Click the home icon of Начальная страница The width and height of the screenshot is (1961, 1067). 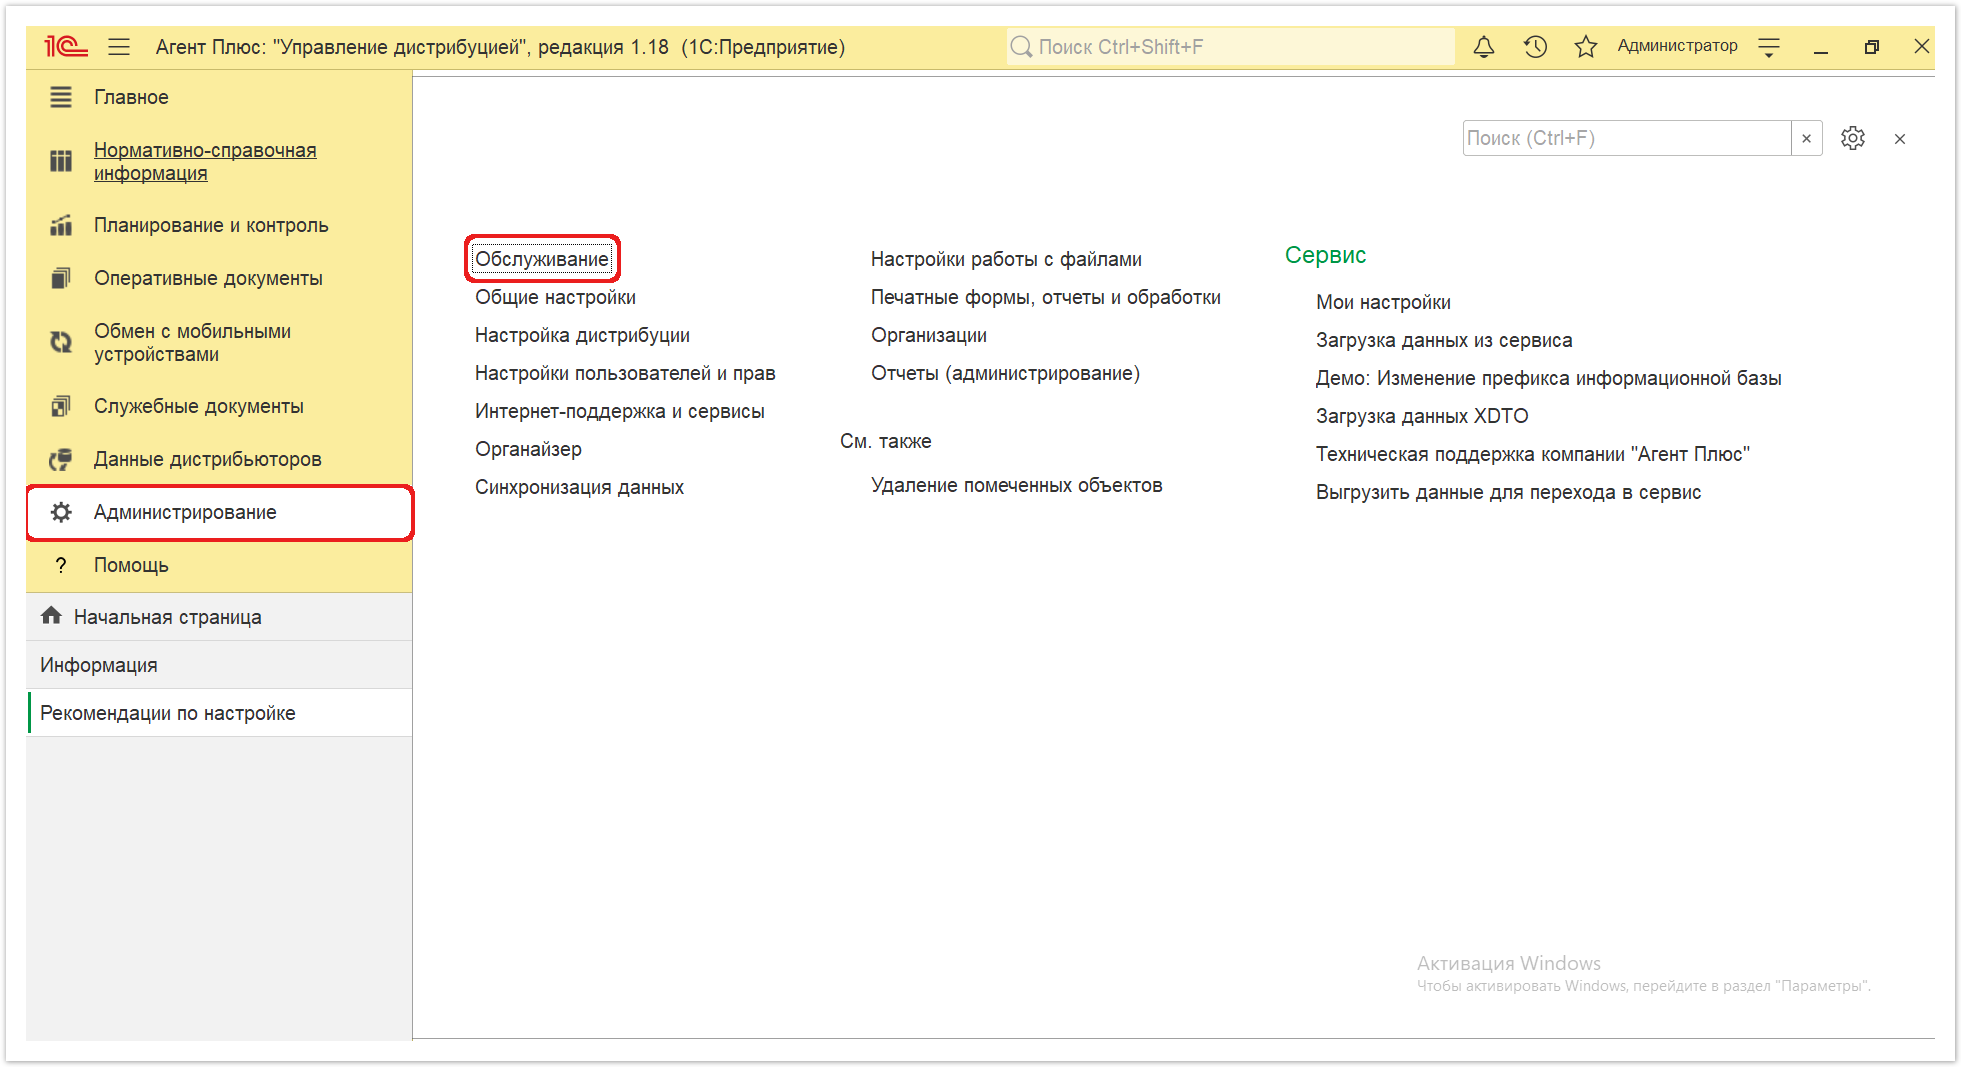(51, 616)
